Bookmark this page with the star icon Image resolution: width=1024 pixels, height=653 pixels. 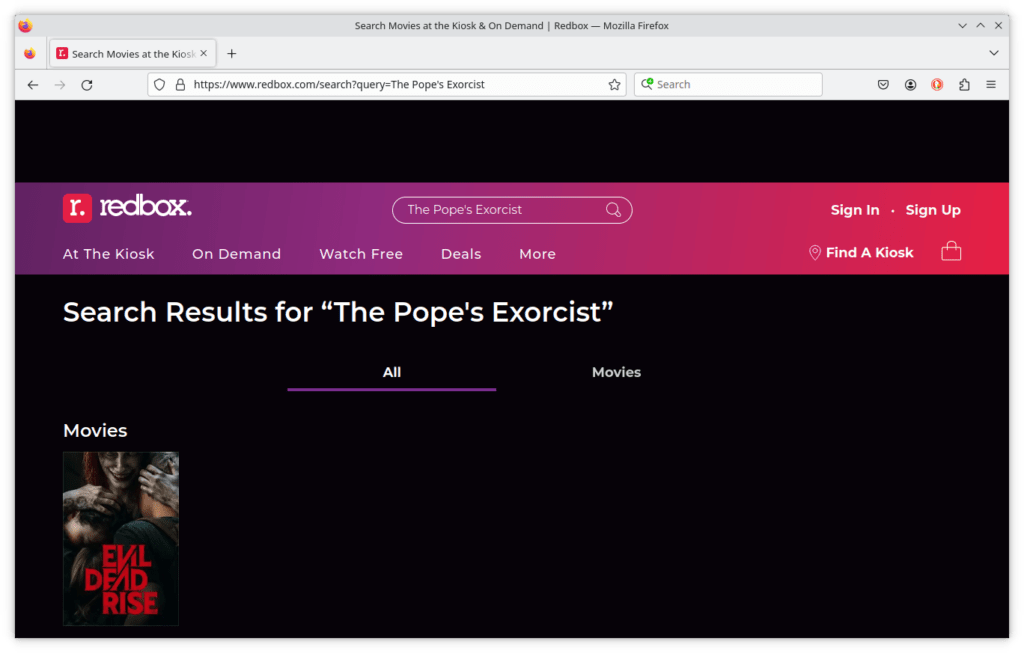click(614, 84)
